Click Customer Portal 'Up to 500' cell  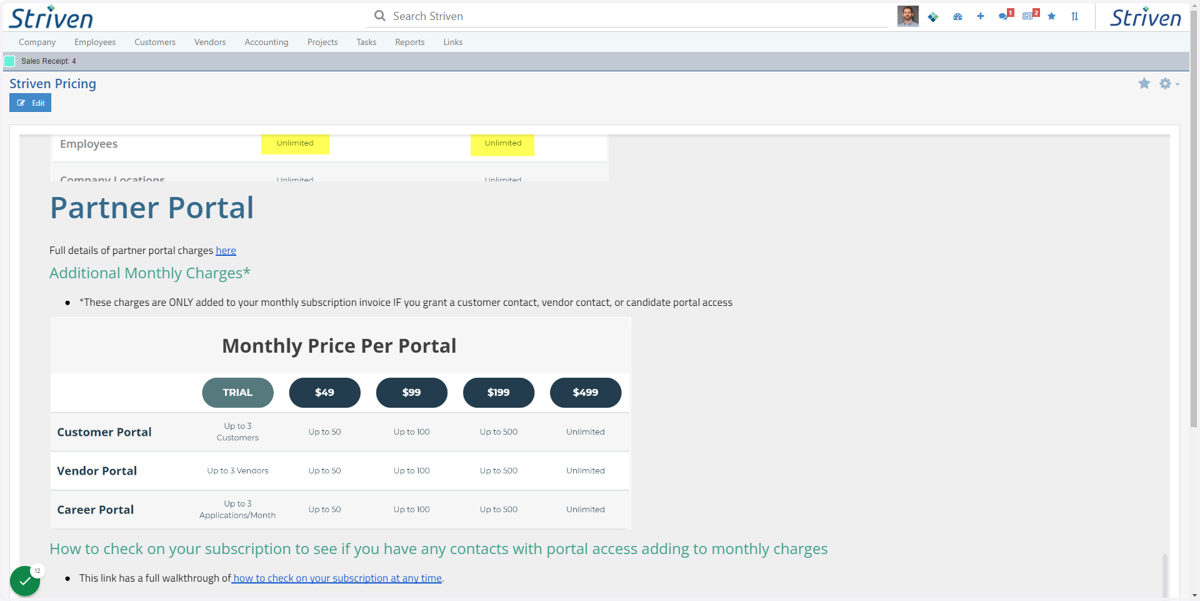point(499,432)
